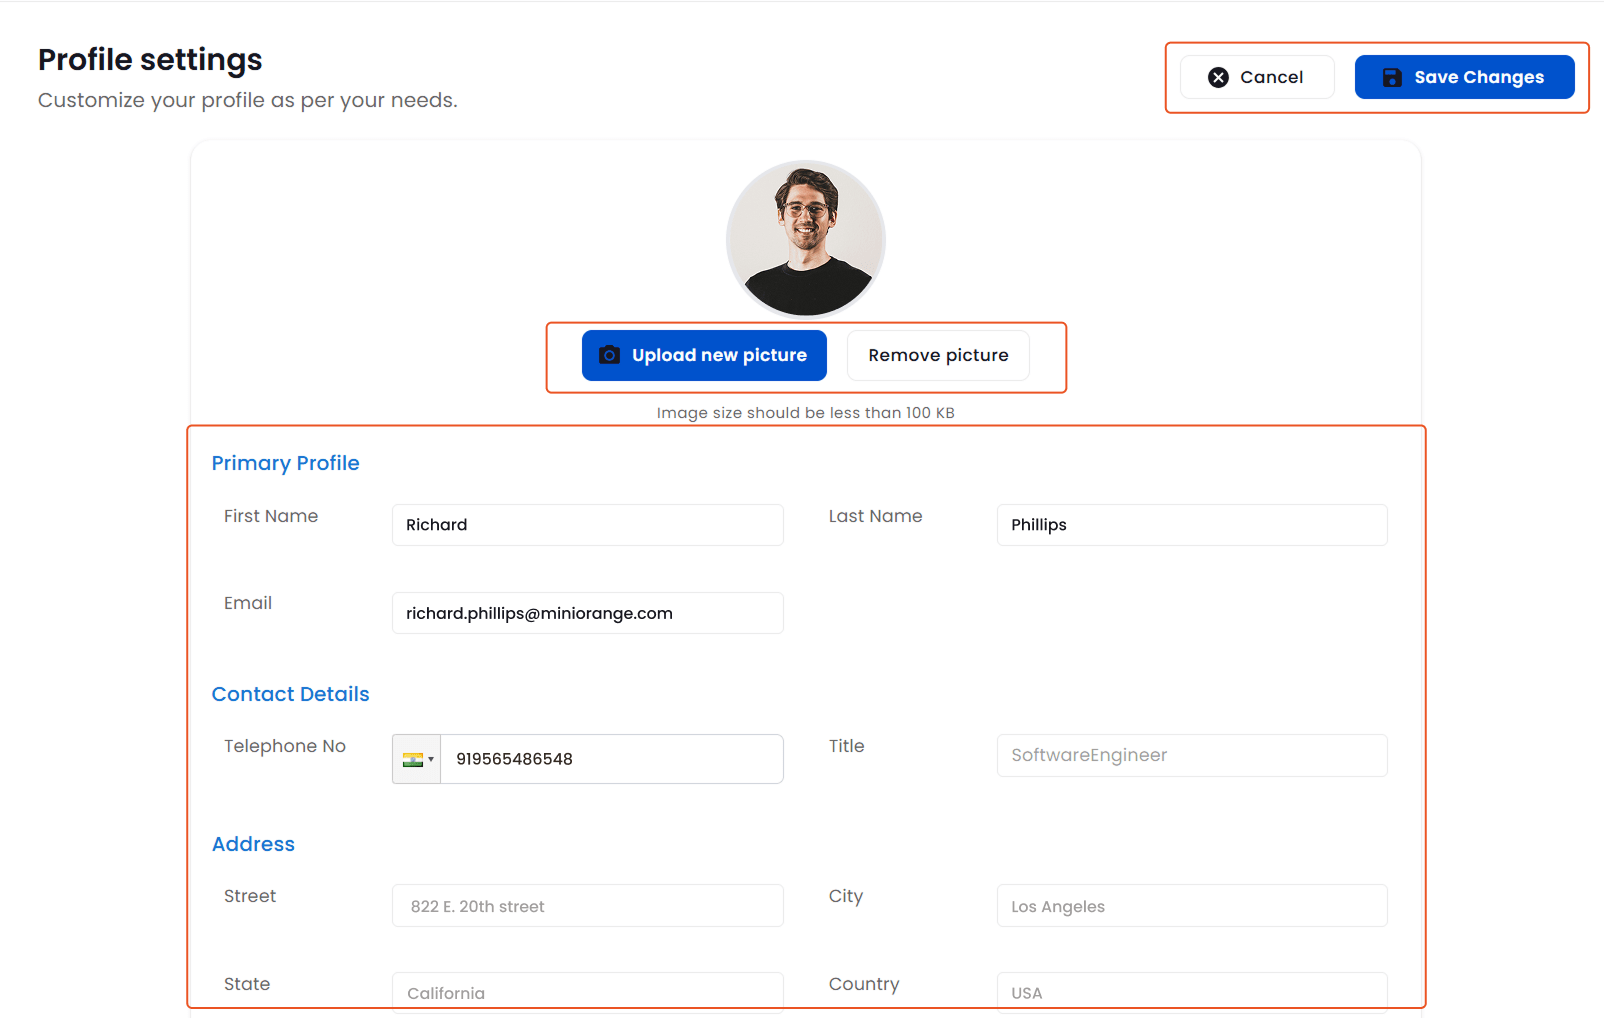Click the camera icon on Upload new picture
This screenshot has width=1604, height=1018.
coord(609,355)
